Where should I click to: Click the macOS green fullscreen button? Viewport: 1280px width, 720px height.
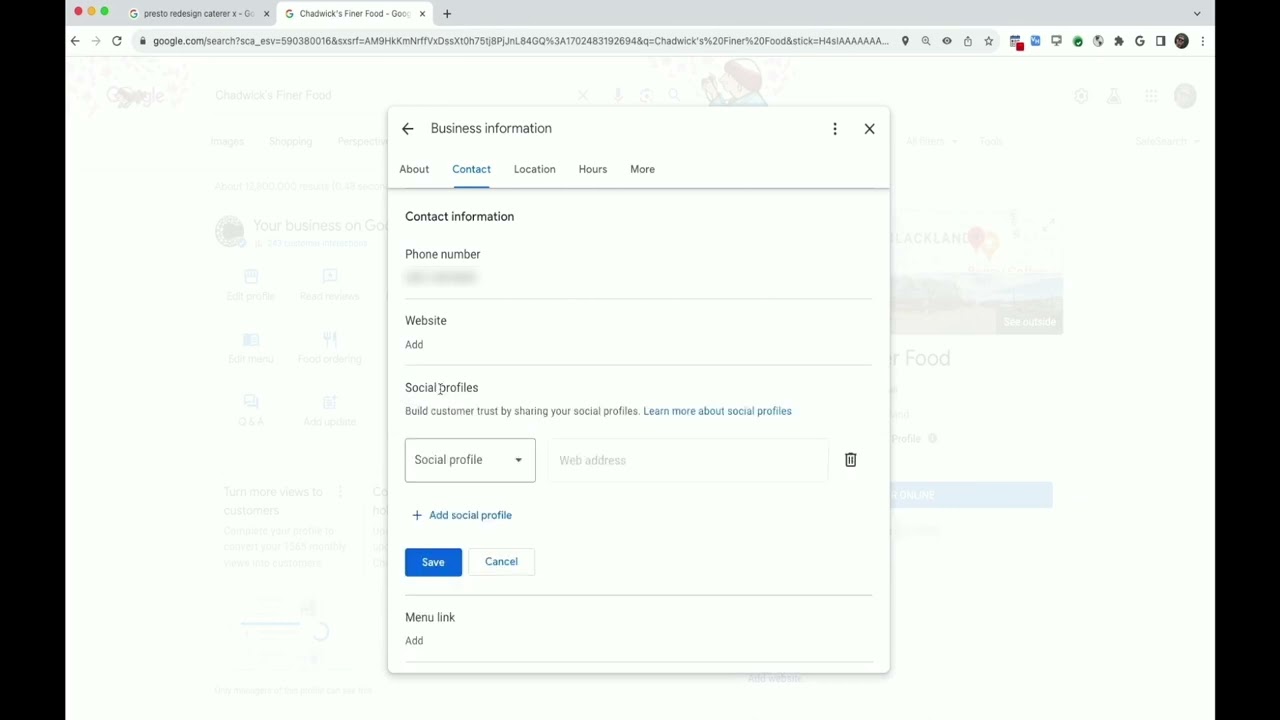(x=104, y=11)
